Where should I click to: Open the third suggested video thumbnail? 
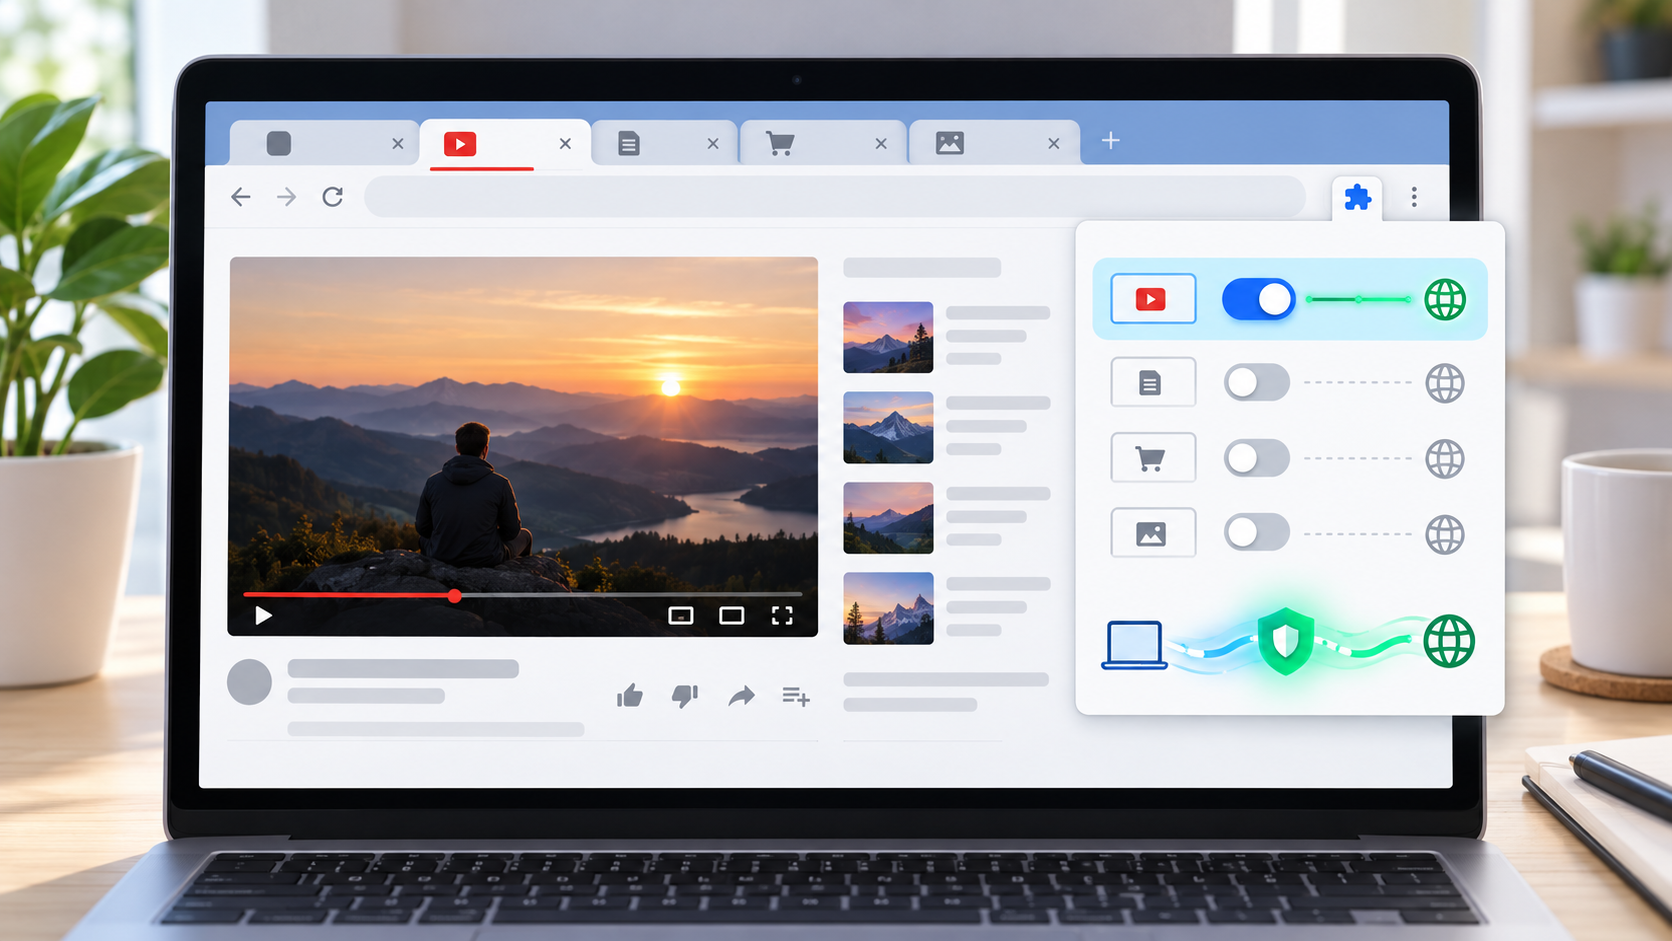pyautogui.click(x=888, y=518)
